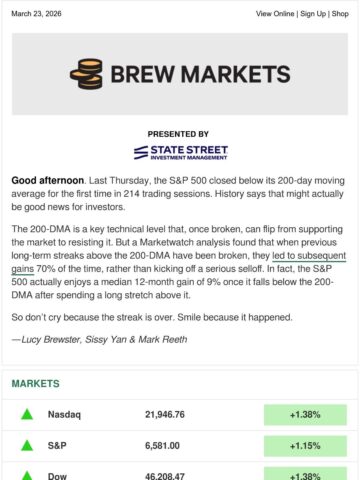The width and height of the screenshot is (360, 480).
Task: Click the S&P value 6,581.00
Action: [x=162, y=446]
